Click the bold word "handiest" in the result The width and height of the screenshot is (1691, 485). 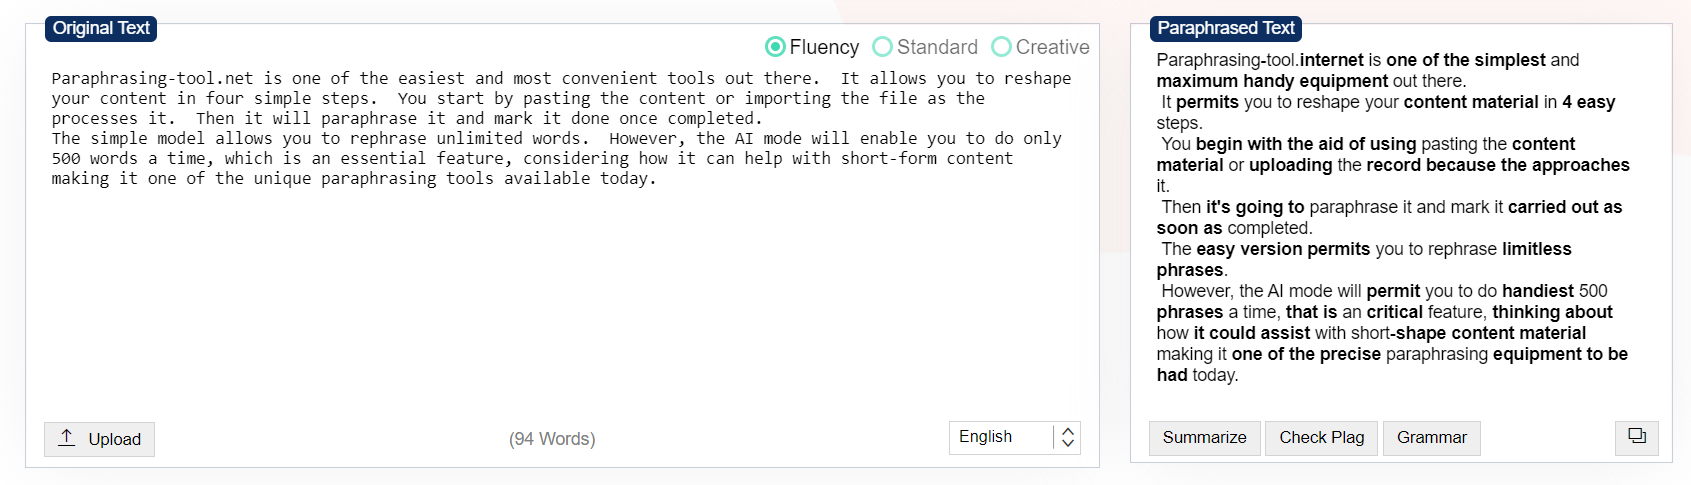click(1538, 291)
